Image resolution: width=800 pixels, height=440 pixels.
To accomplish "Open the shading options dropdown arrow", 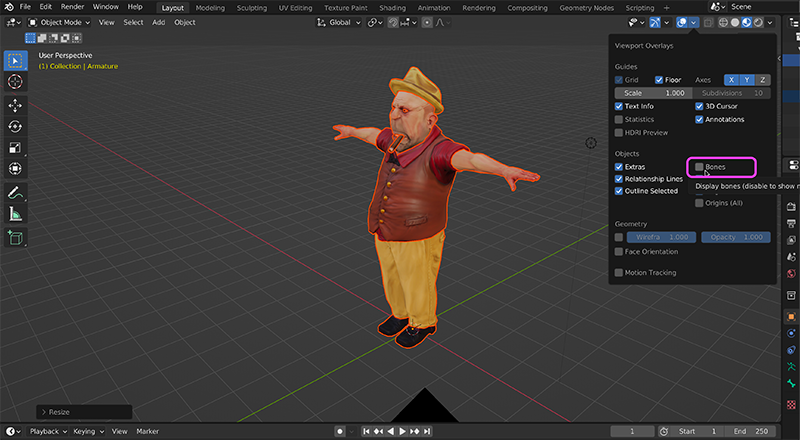I will [770, 22].
